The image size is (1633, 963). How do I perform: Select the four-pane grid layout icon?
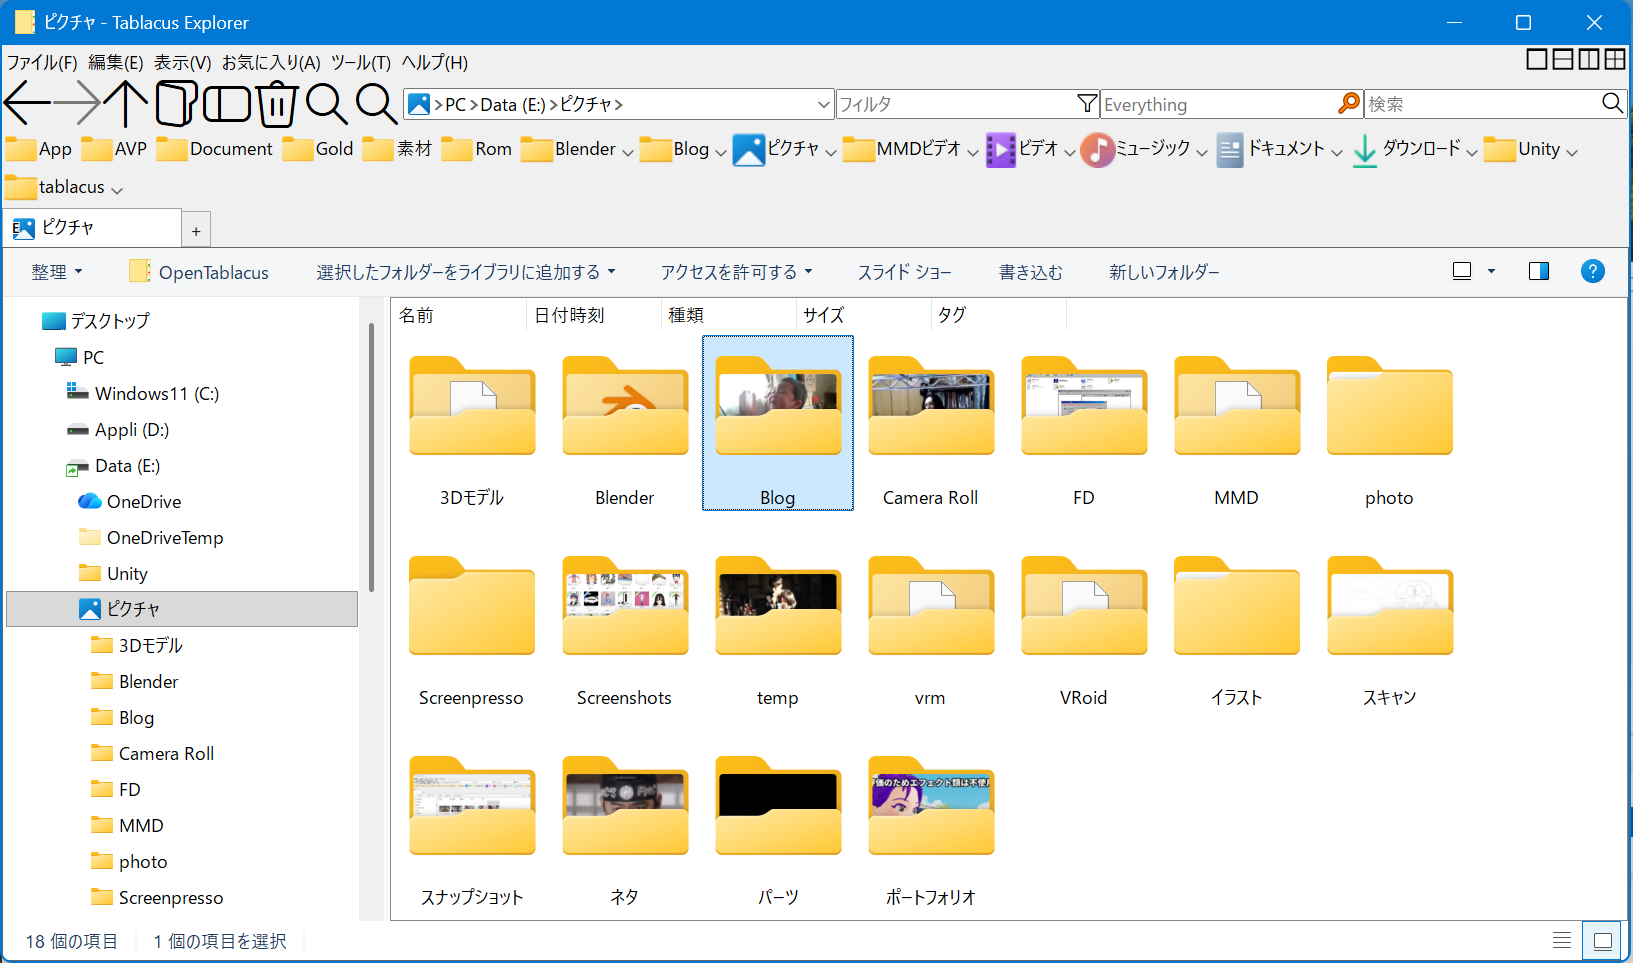(x=1615, y=60)
